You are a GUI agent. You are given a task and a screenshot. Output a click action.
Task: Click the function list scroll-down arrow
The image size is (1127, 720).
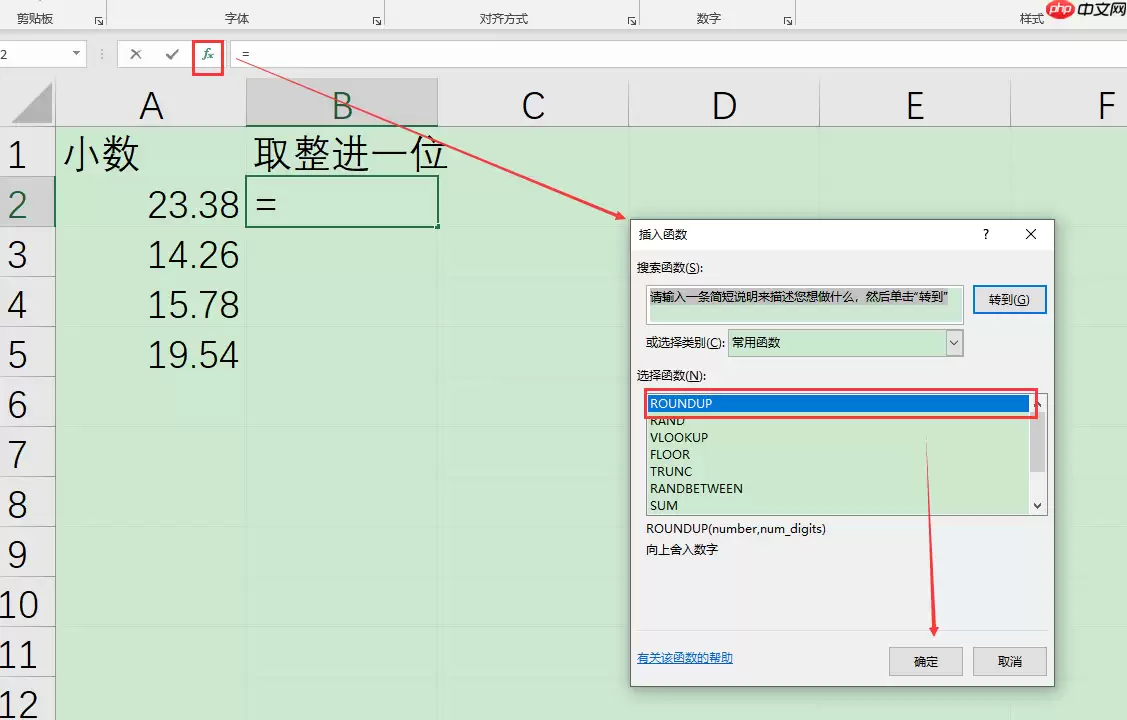point(1037,506)
